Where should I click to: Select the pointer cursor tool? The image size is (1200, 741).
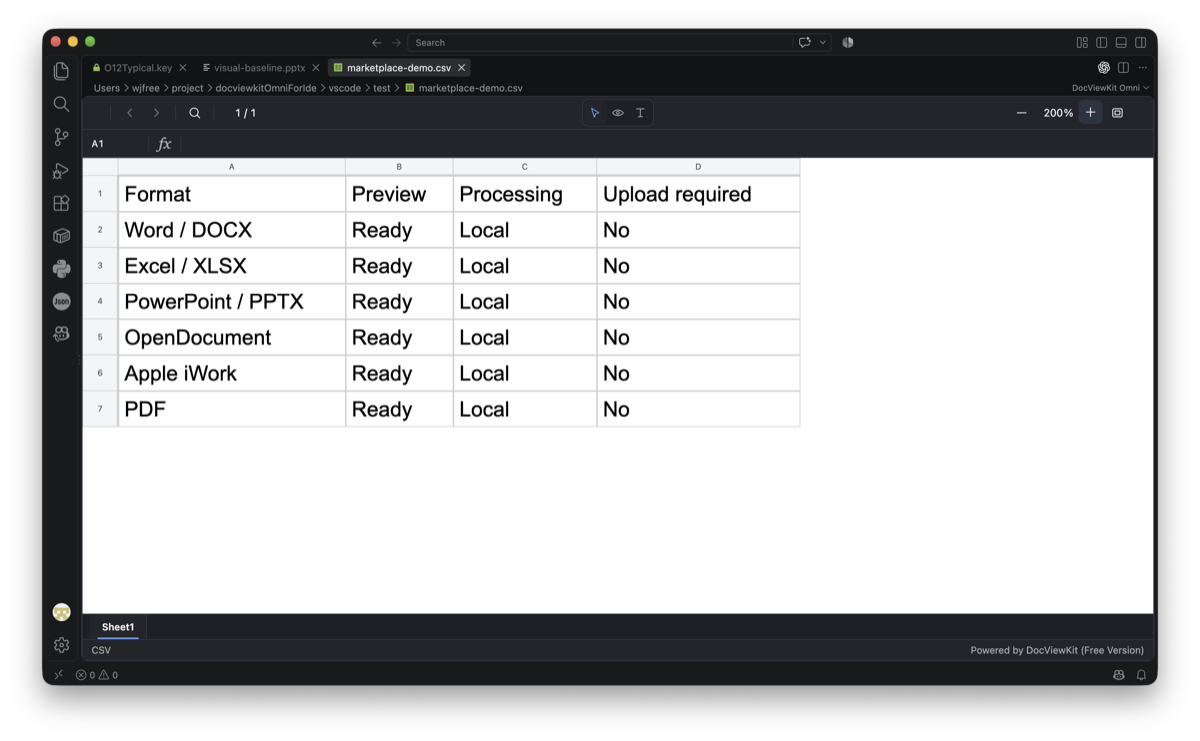tap(595, 113)
